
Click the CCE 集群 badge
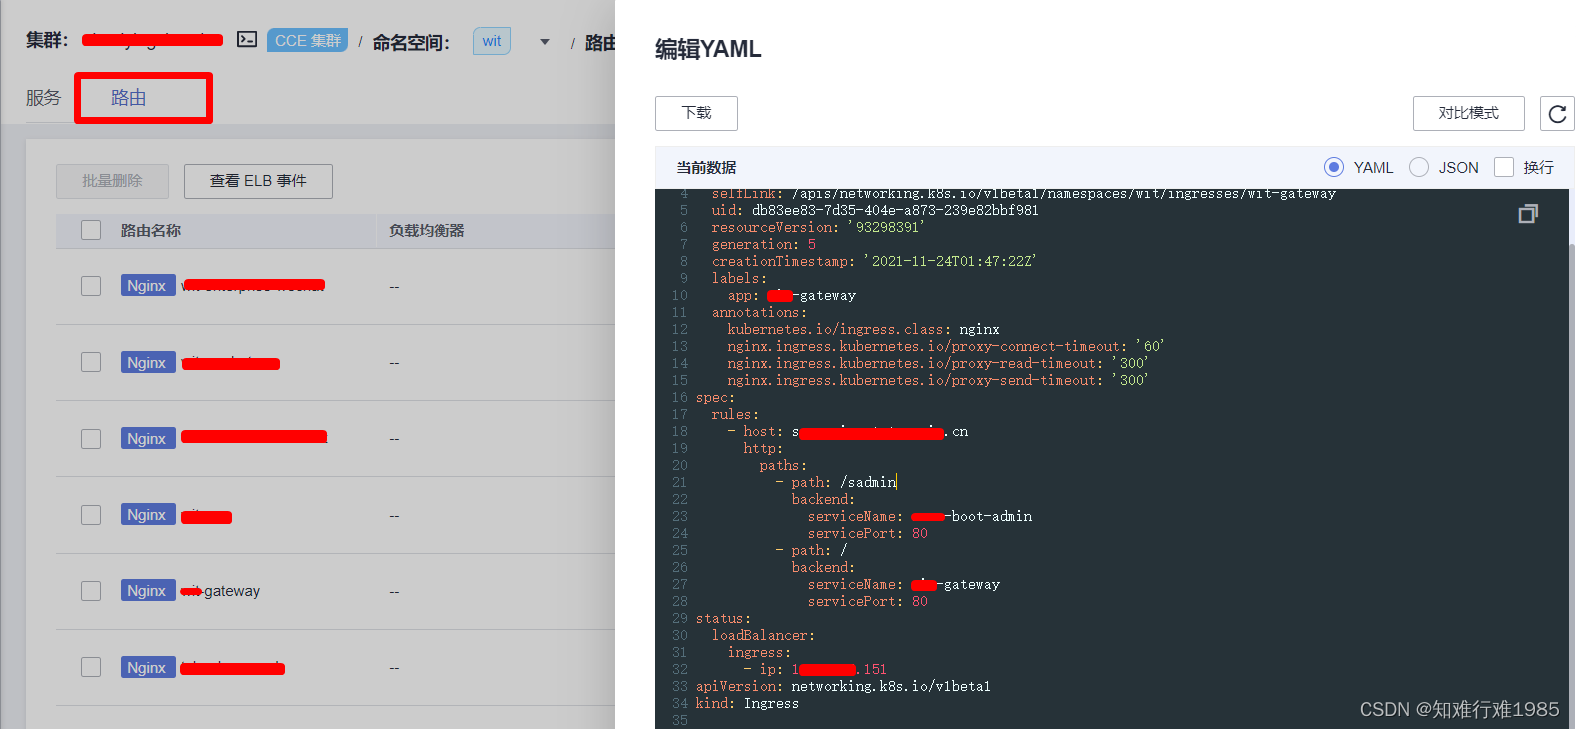point(308,41)
